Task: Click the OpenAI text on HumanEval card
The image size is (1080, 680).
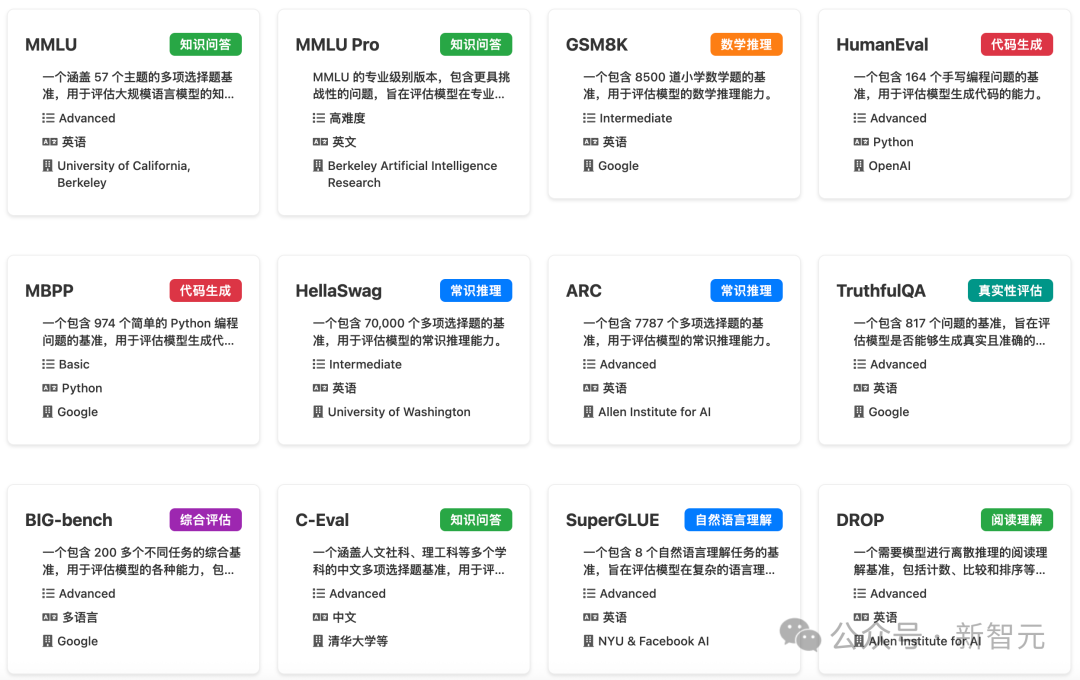Action: tap(889, 166)
